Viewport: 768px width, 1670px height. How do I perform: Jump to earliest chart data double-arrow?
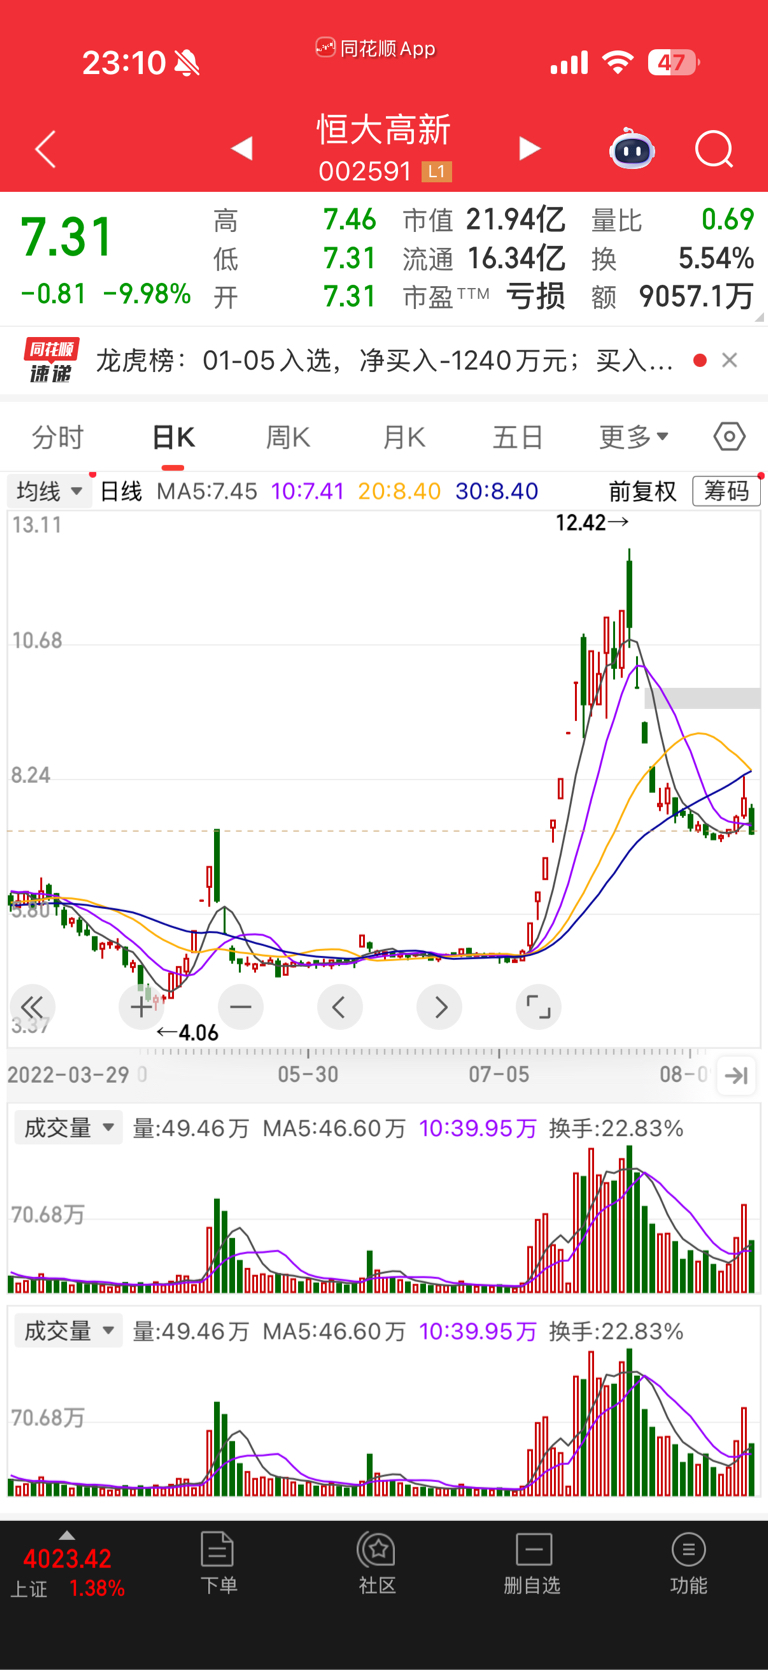click(x=32, y=1007)
